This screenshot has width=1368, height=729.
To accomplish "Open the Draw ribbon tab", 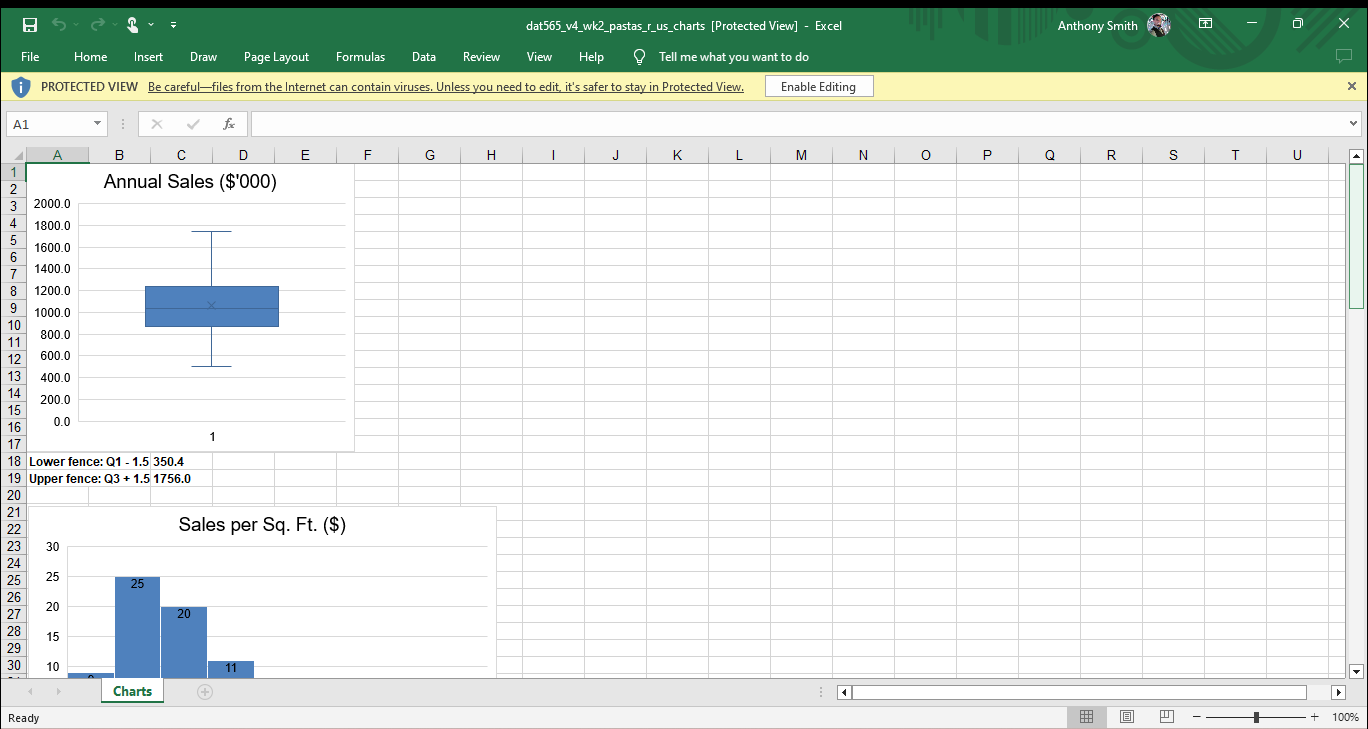I will 203,57.
